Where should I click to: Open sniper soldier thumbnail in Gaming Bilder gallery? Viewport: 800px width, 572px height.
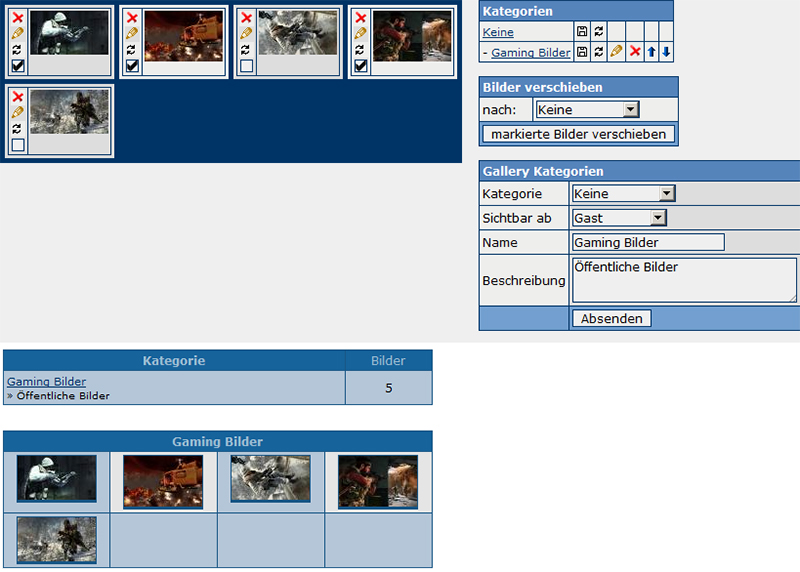point(57,479)
